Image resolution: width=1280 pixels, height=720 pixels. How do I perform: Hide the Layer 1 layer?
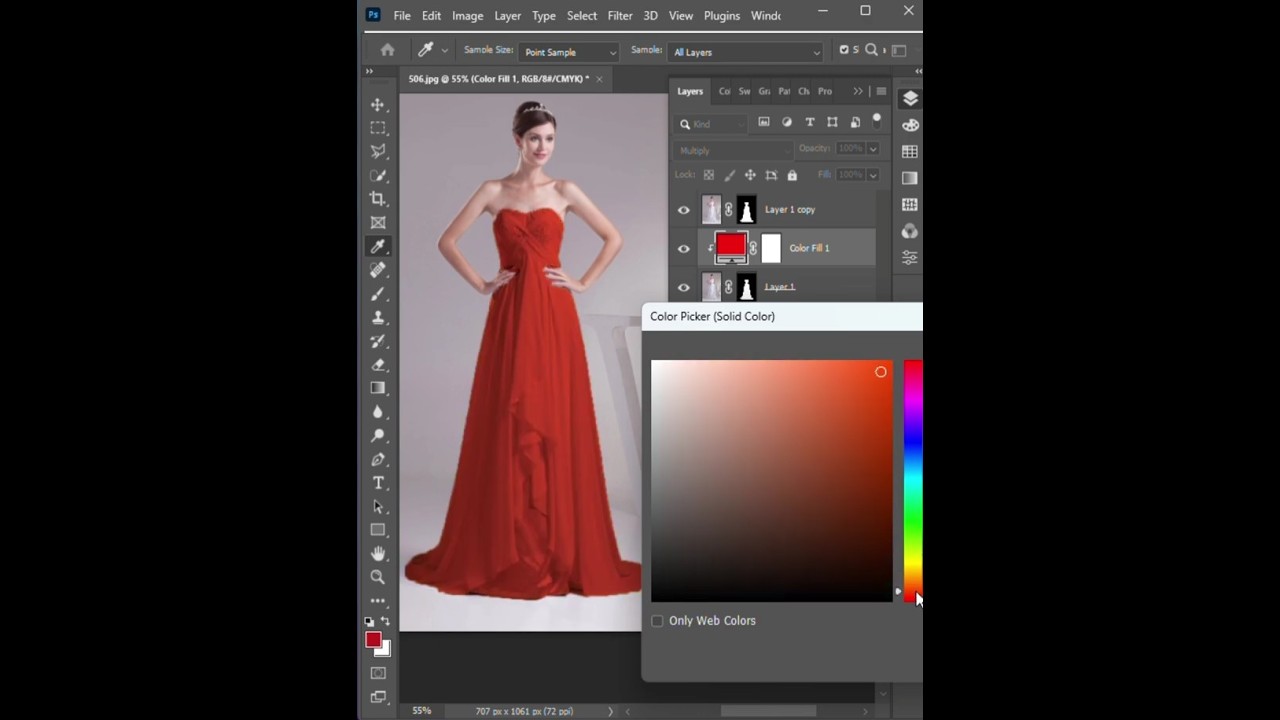[x=684, y=288]
